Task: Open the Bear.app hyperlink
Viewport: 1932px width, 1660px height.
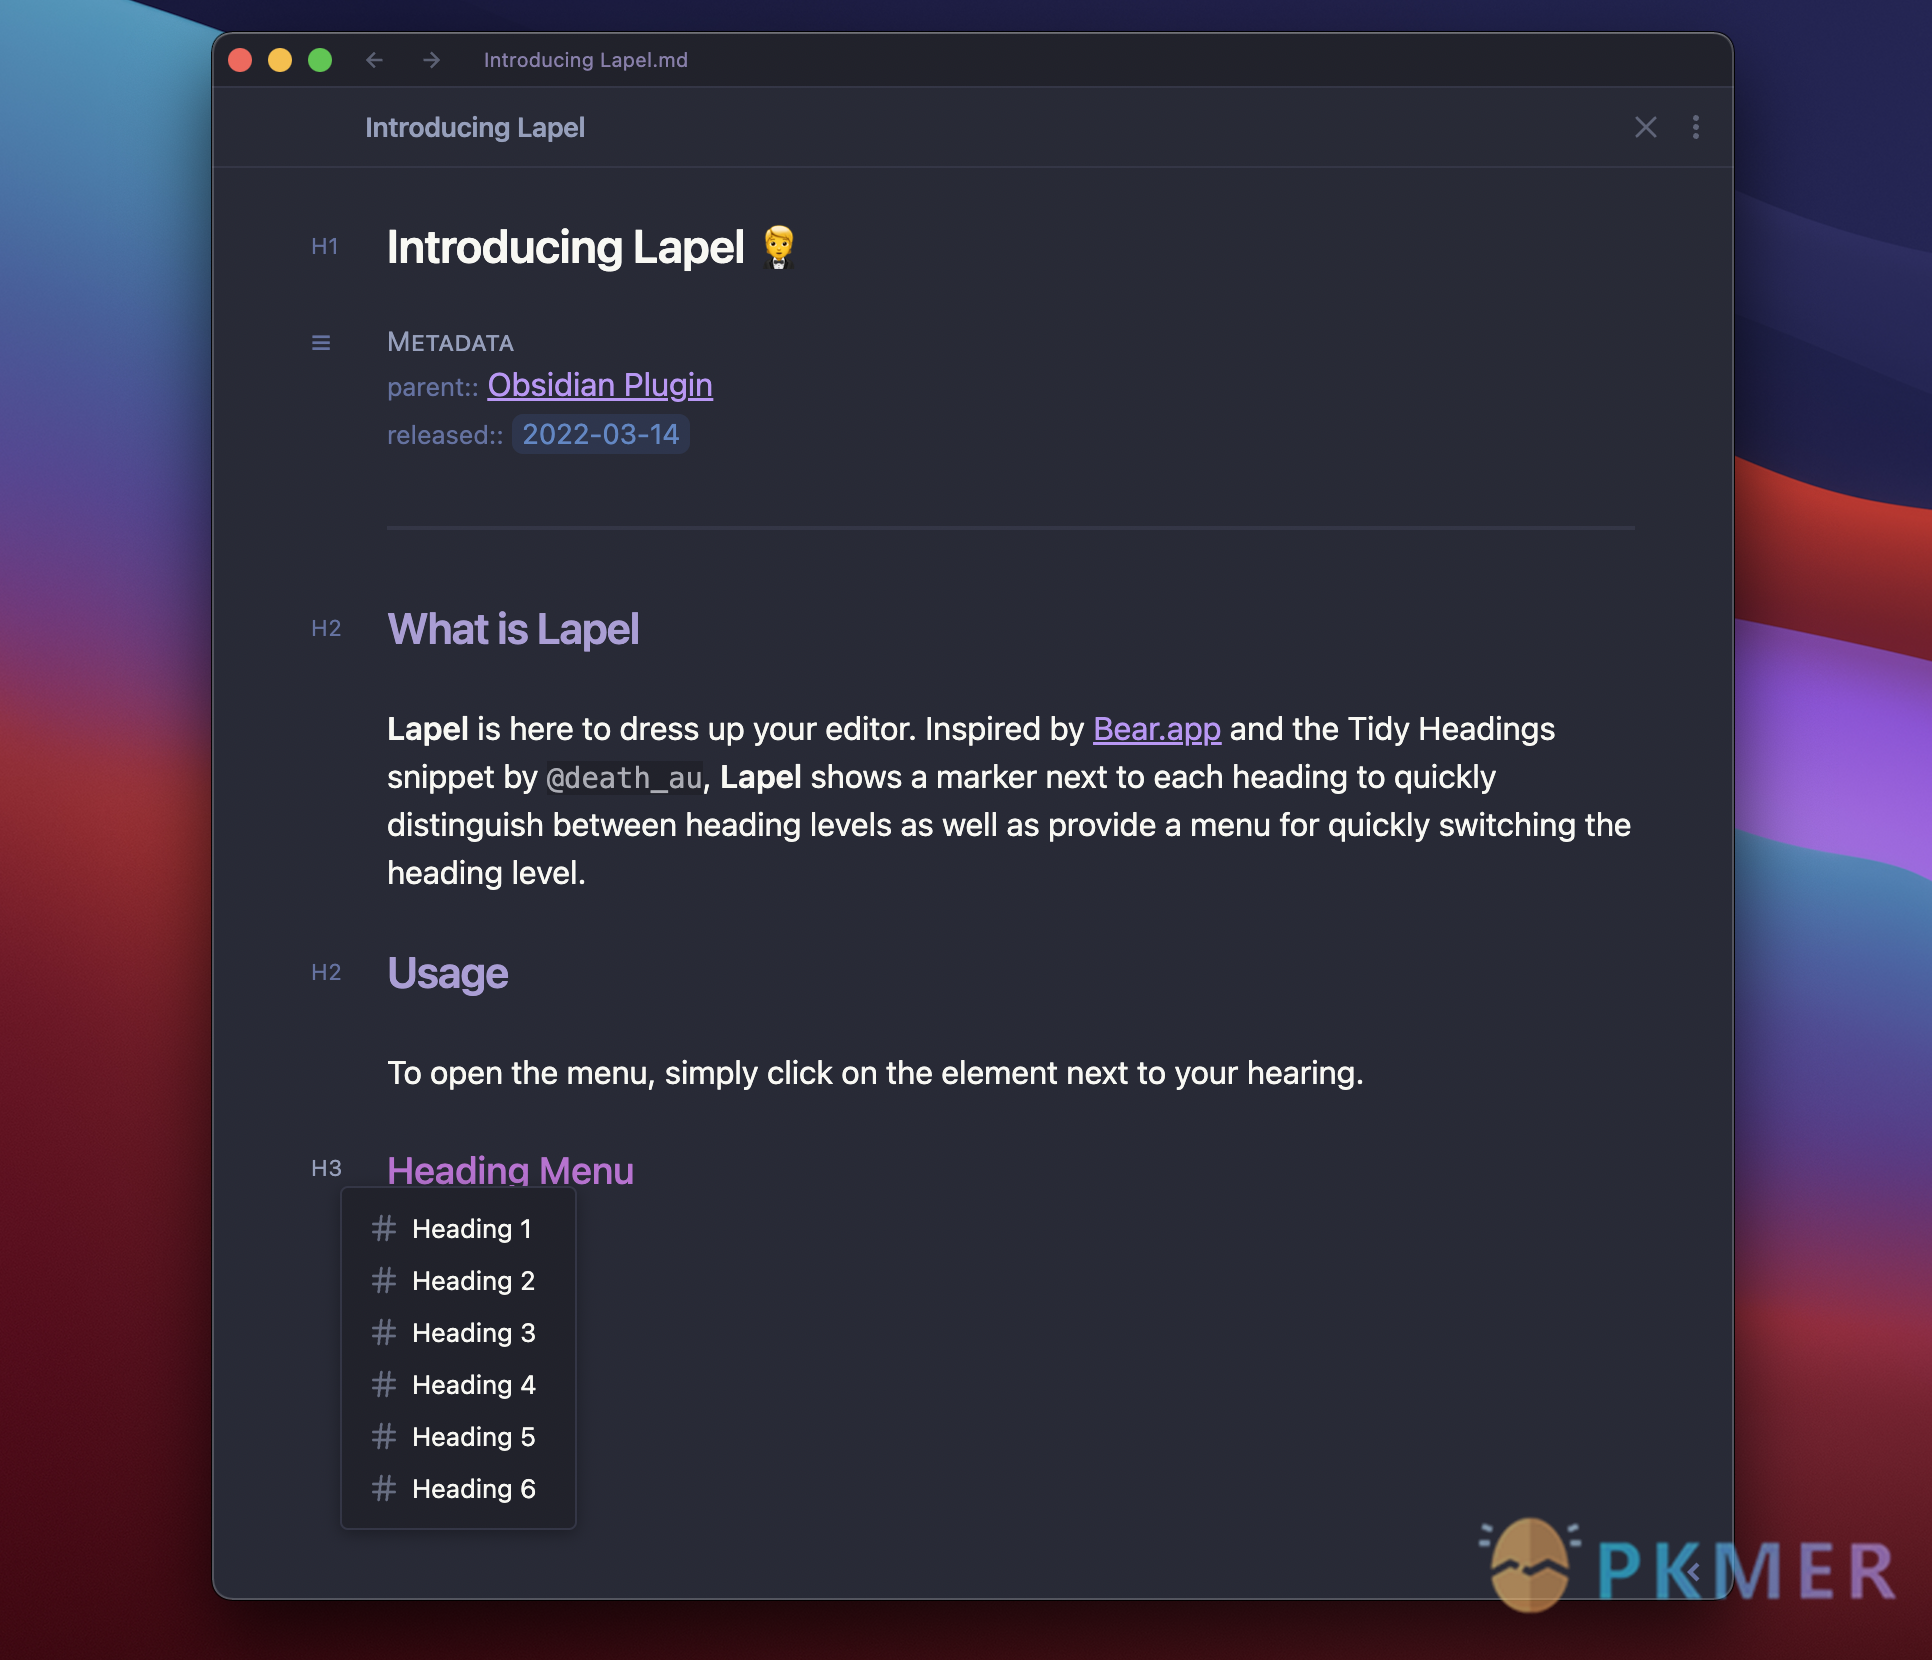Action: [x=1157, y=728]
